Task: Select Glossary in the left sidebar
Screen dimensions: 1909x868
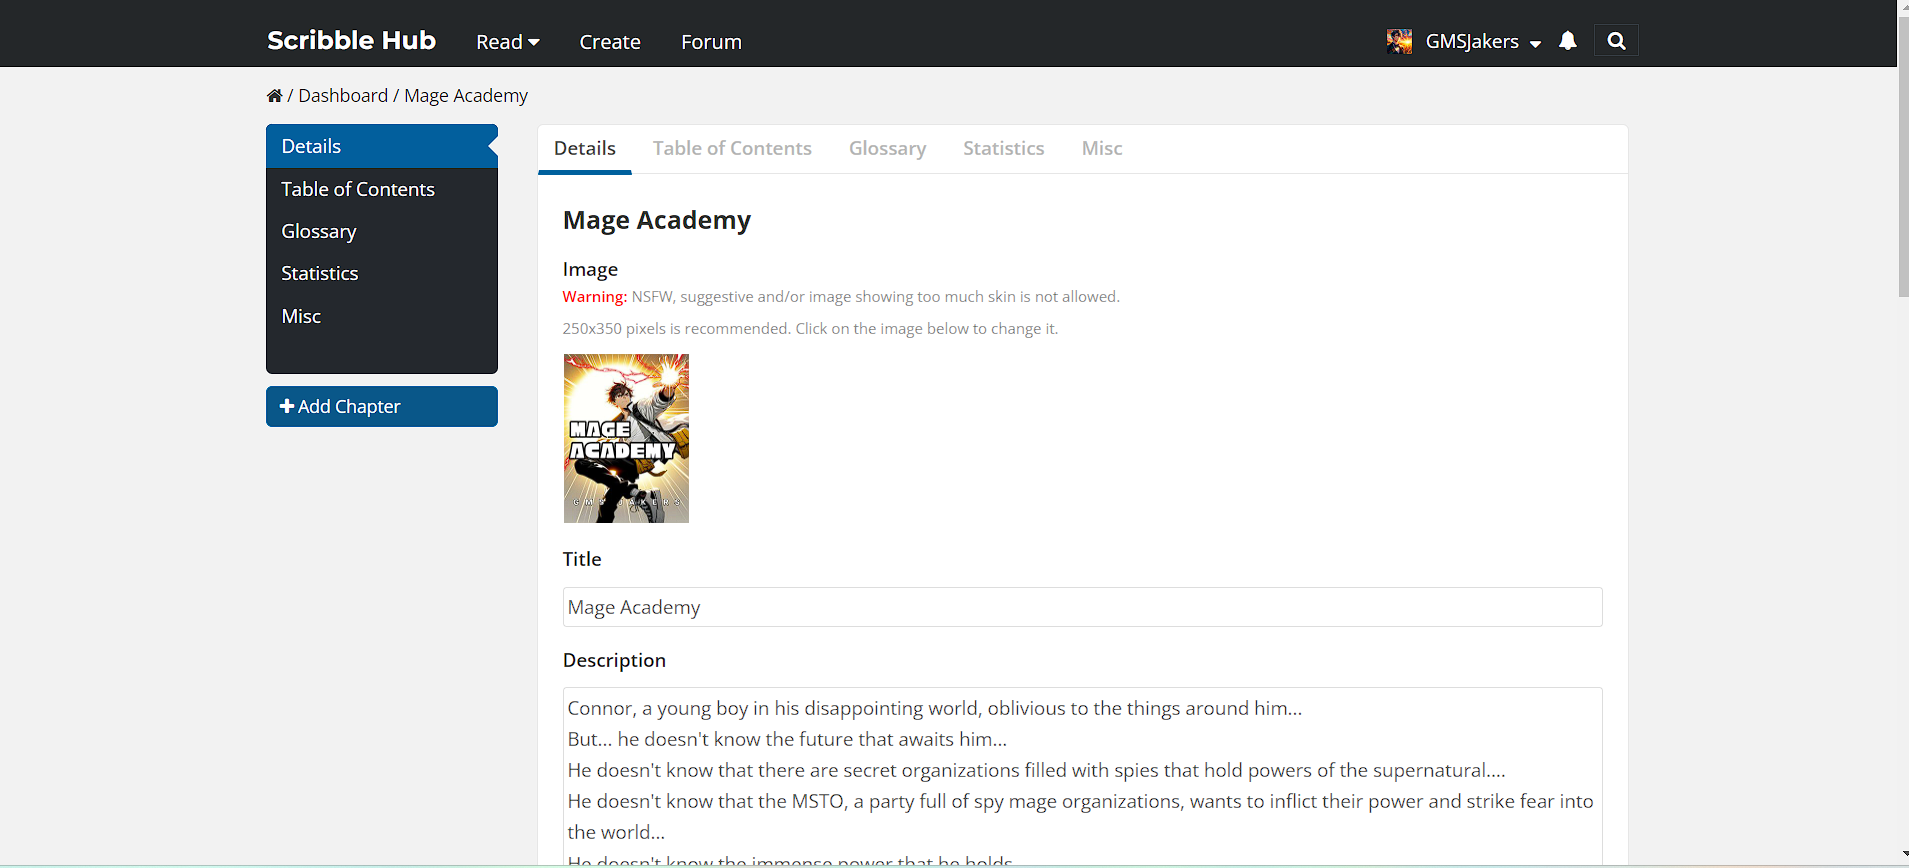Action: 319,231
